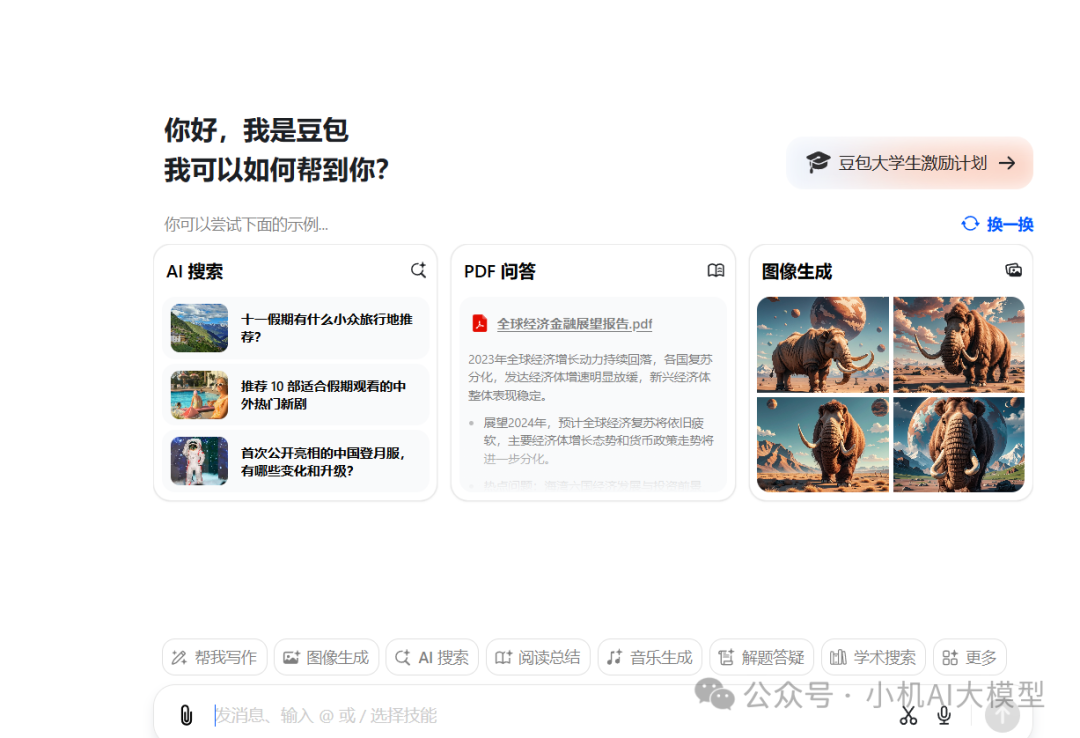Click the top-right mammoth image
This screenshot has width=1080, height=738.
(959, 345)
